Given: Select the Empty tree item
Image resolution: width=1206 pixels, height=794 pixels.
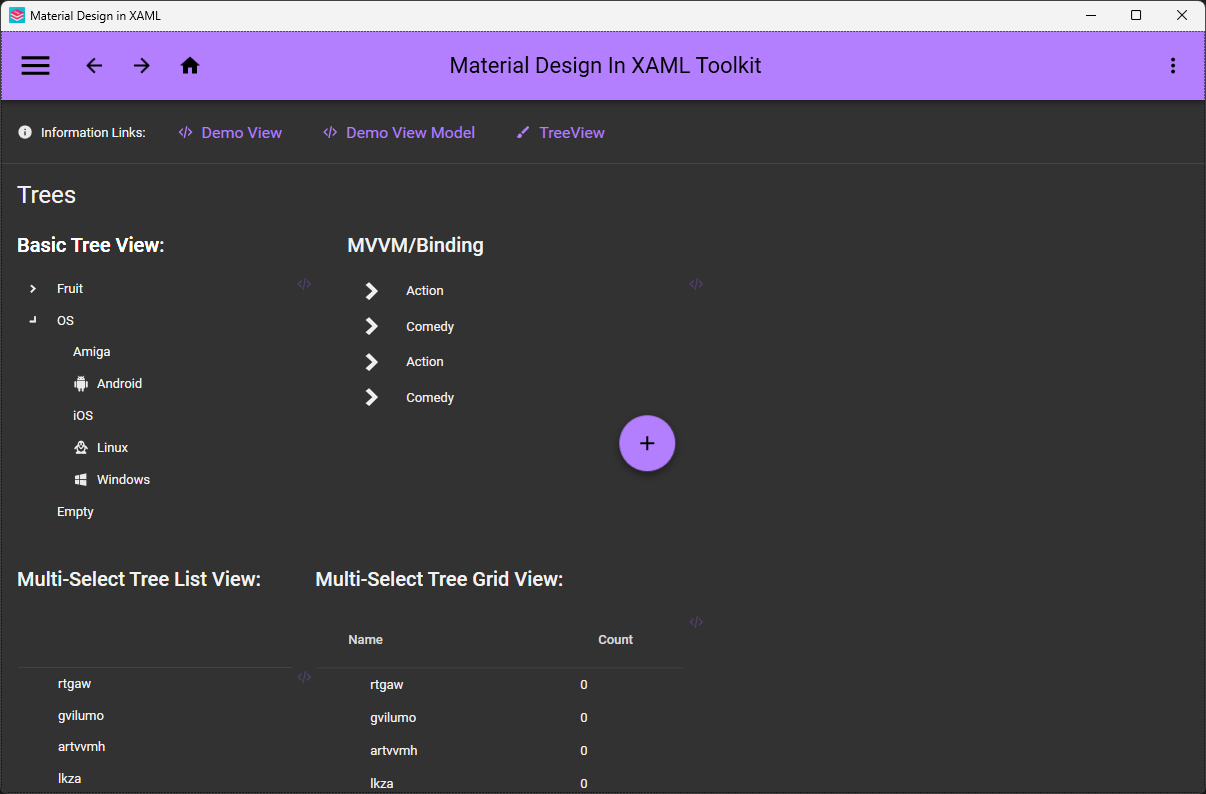Looking at the screenshot, I should tap(75, 512).
